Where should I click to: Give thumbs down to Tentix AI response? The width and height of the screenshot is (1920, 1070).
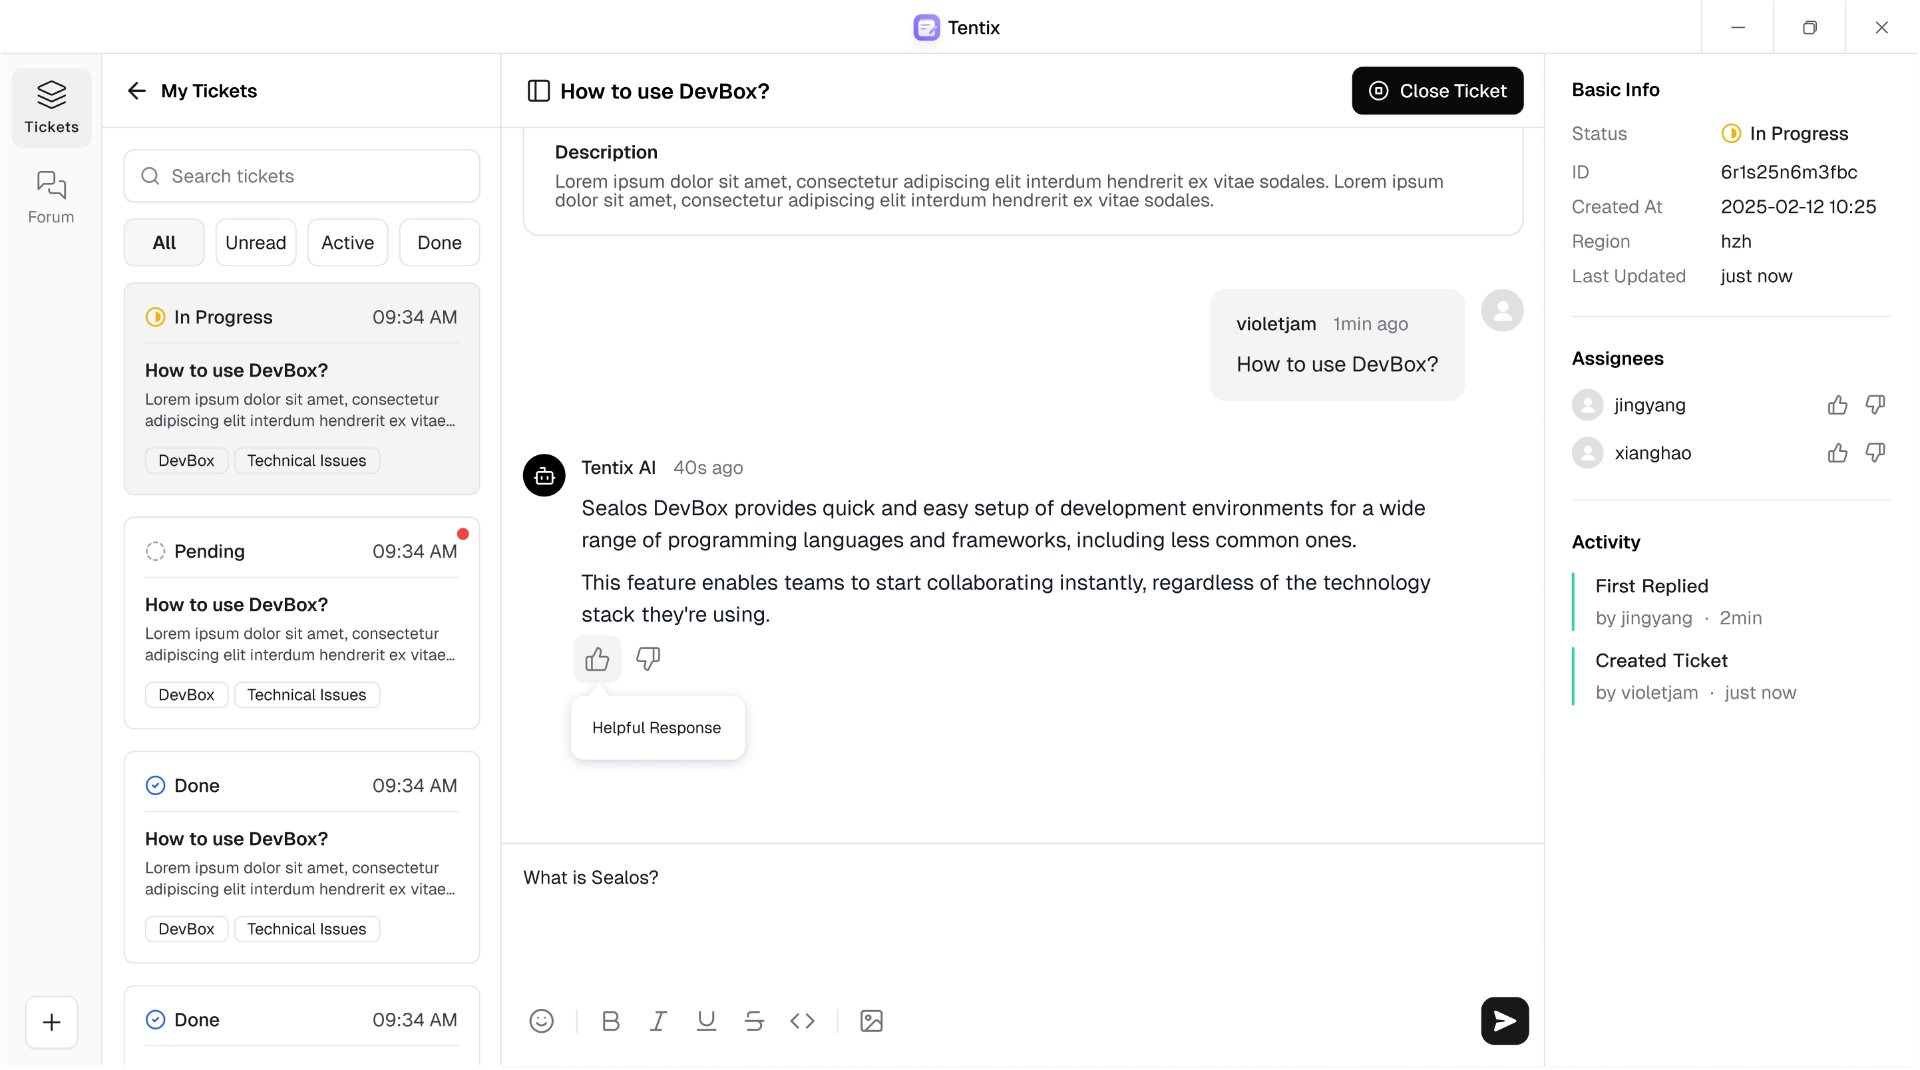(648, 659)
